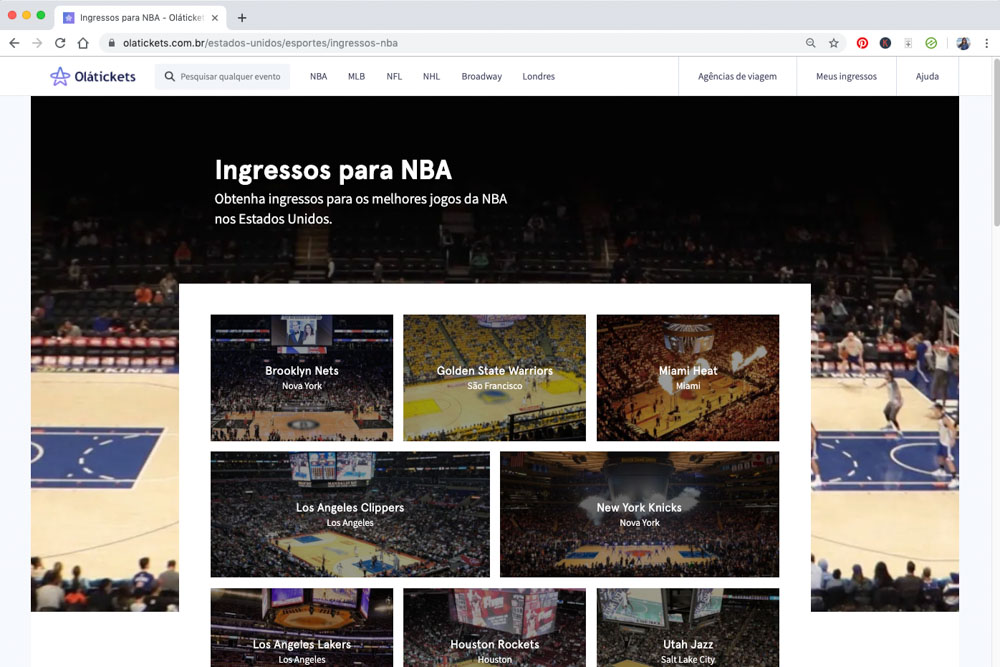Screen dimensions: 1000x667
Task: Click the grey square extension icon
Action: pyautogui.click(x=908, y=43)
